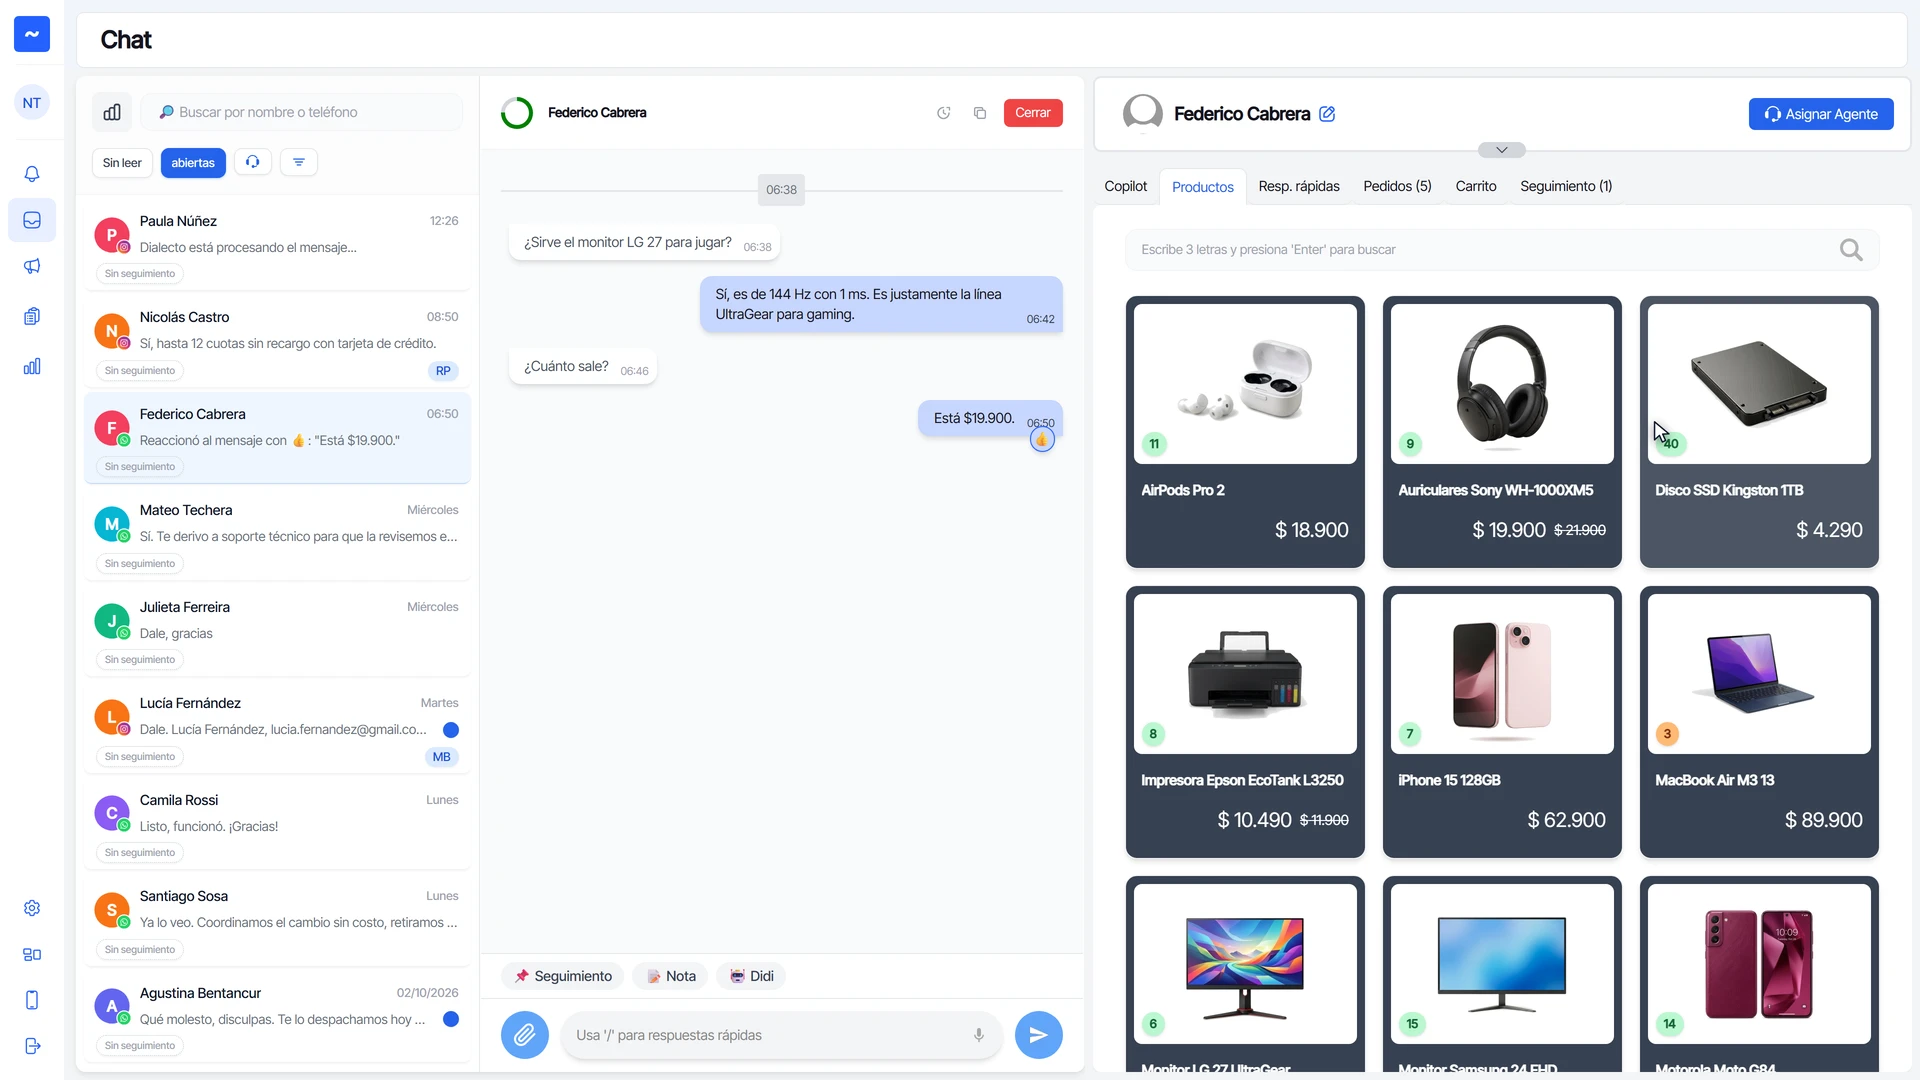Select the AirPods Pro 2 product card

1245,432
